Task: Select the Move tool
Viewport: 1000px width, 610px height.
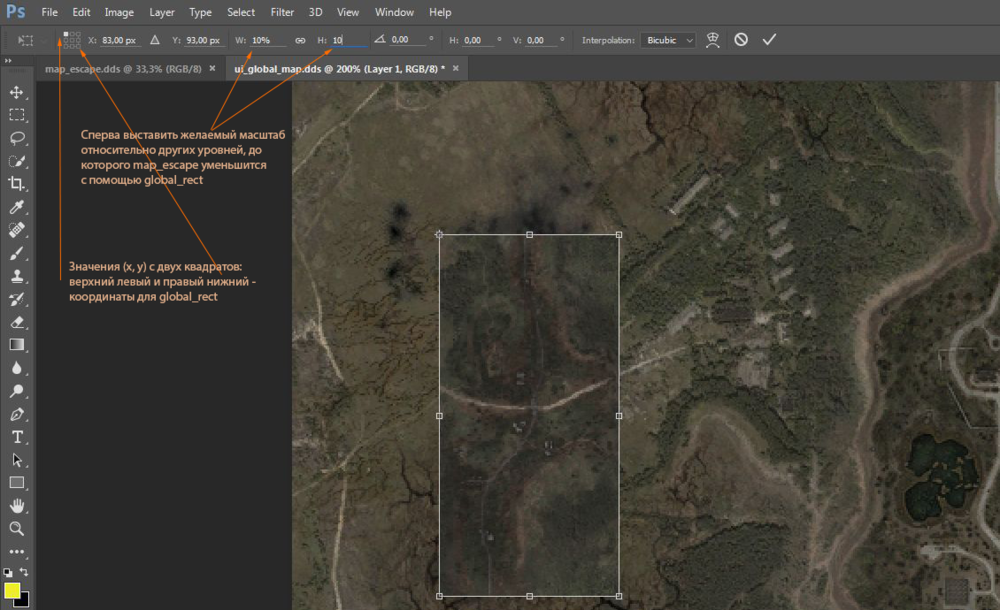Action: pyautogui.click(x=17, y=93)
